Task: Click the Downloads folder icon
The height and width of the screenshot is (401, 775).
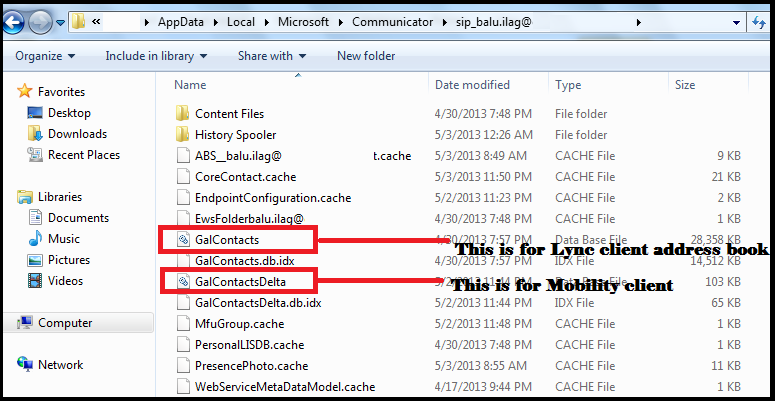Action: pyautogui.click(x=35, y=134)
